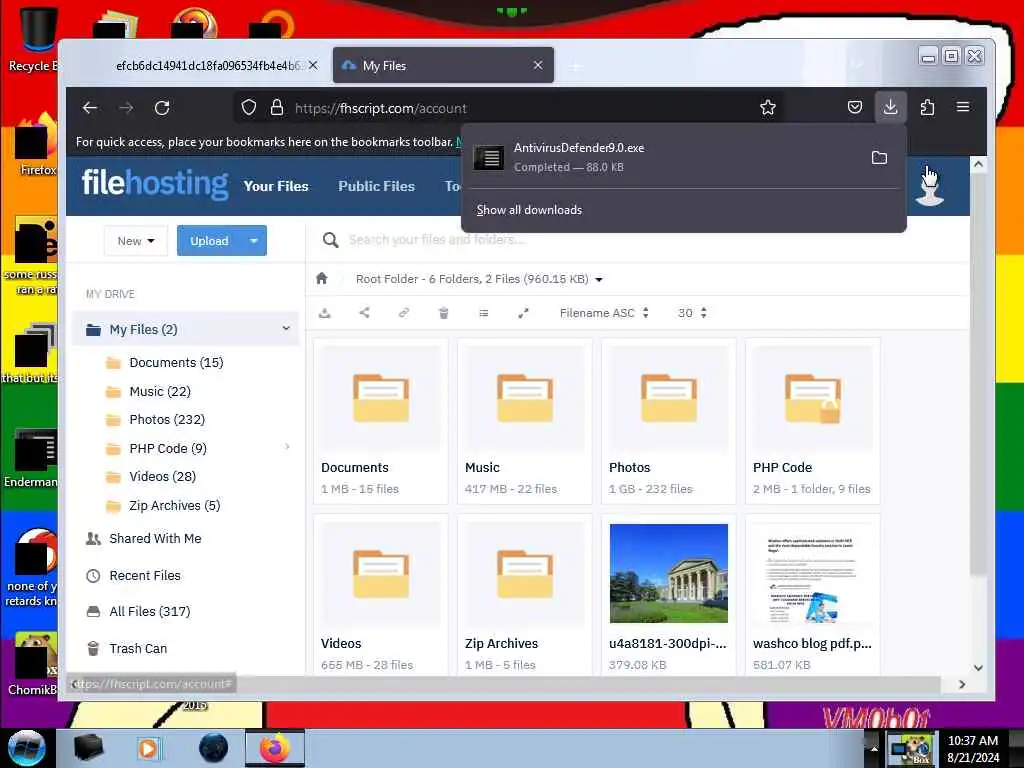Image resolution: width=1024 pixels, height=768 pixels.
Task: Click the share files toolbar icon
Action: 364,313
